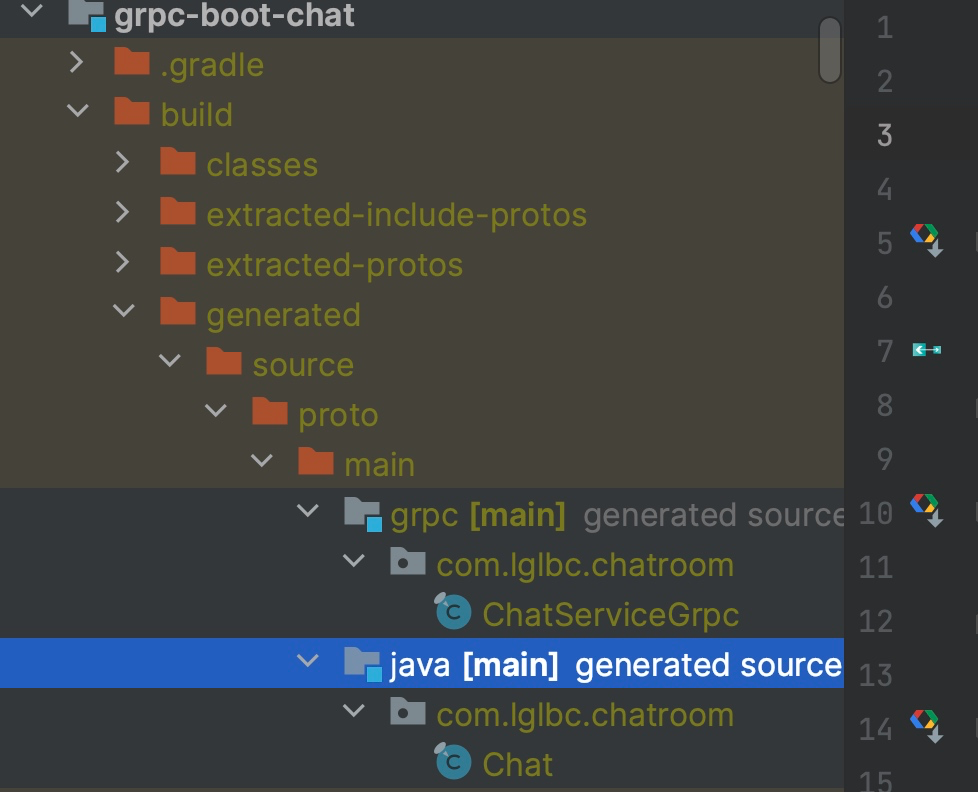Screen dimensions: 978x792
Task: Select the proto folder
Action: tap(338, 415)
